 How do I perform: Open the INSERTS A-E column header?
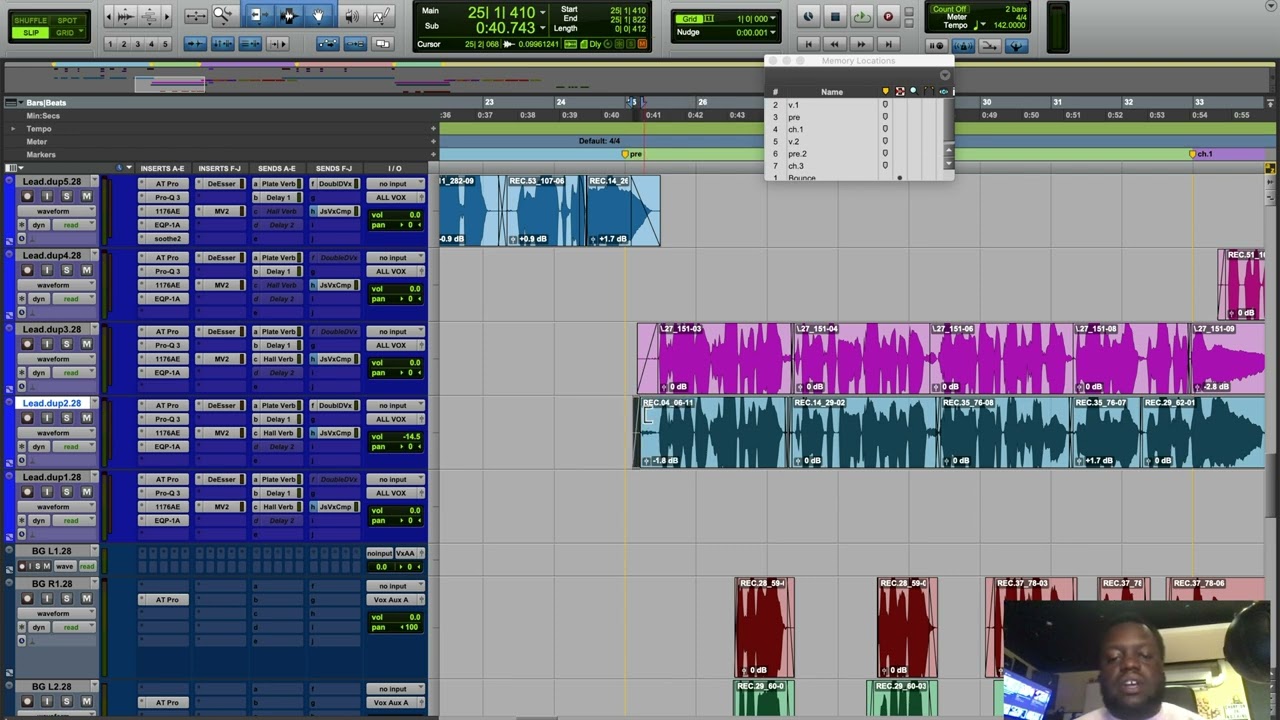pyautogui.click(x=162, y=168)
